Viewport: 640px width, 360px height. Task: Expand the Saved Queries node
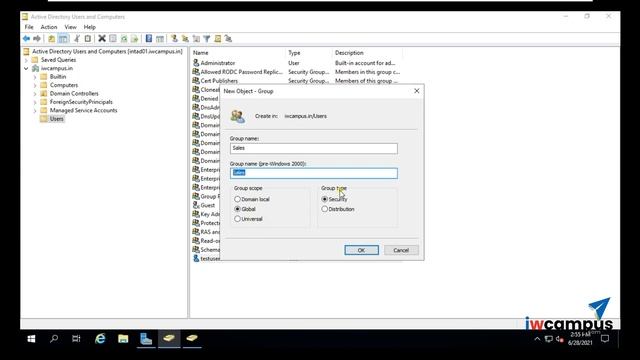coord(27,60)
